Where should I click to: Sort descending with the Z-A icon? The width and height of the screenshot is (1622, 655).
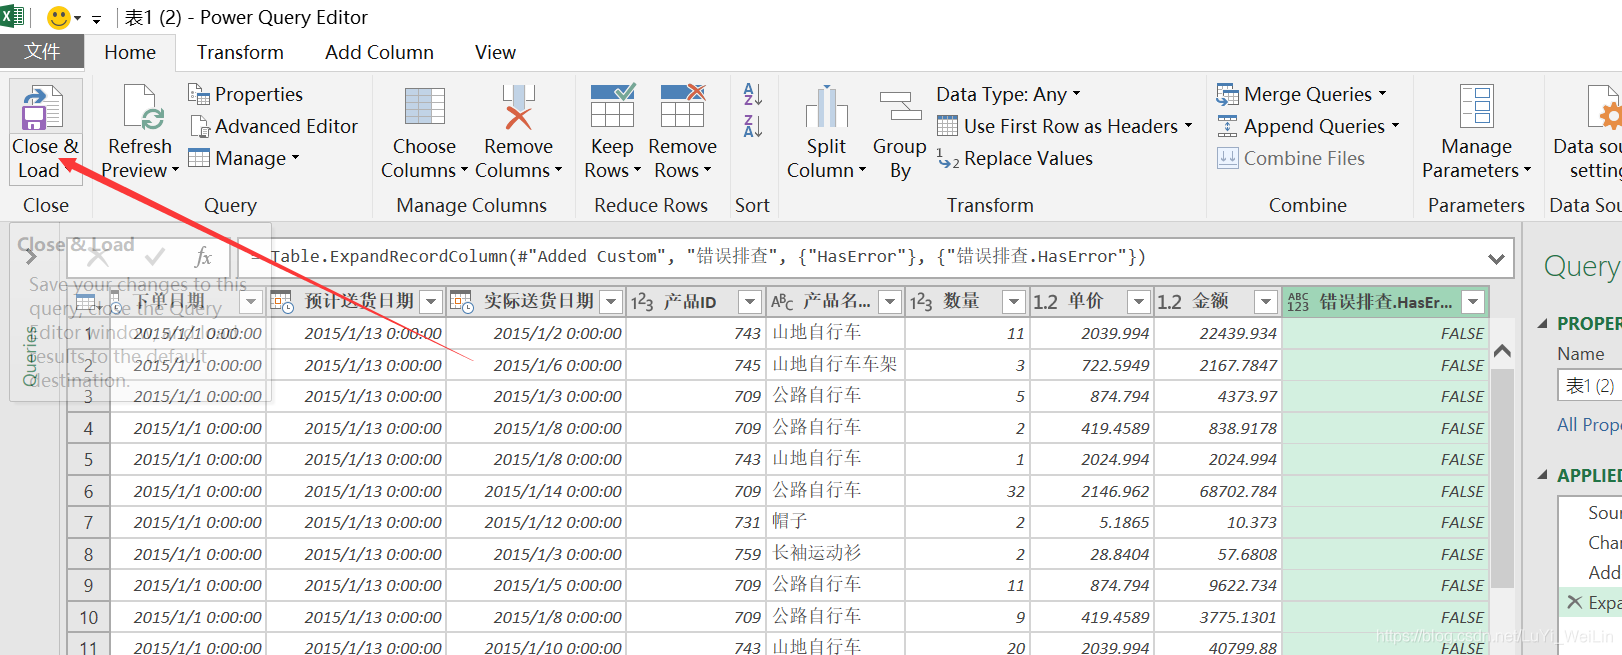753,126
